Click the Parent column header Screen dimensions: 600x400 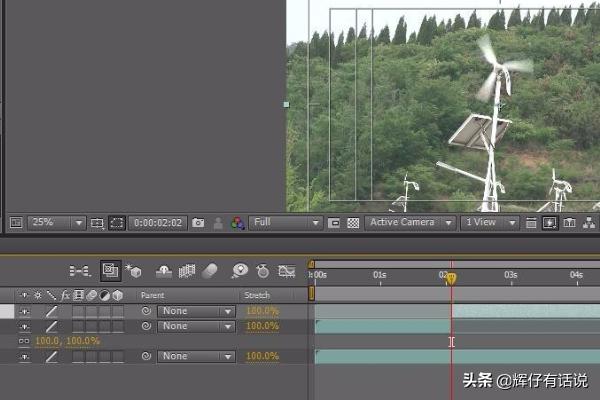[152, 296]
